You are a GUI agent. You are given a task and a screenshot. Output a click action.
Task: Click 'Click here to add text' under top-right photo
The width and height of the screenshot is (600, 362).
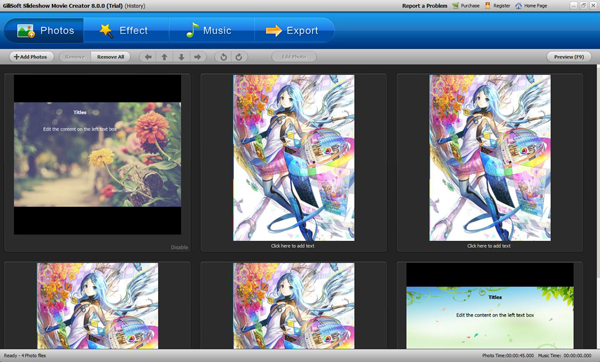tap(489, 246)
